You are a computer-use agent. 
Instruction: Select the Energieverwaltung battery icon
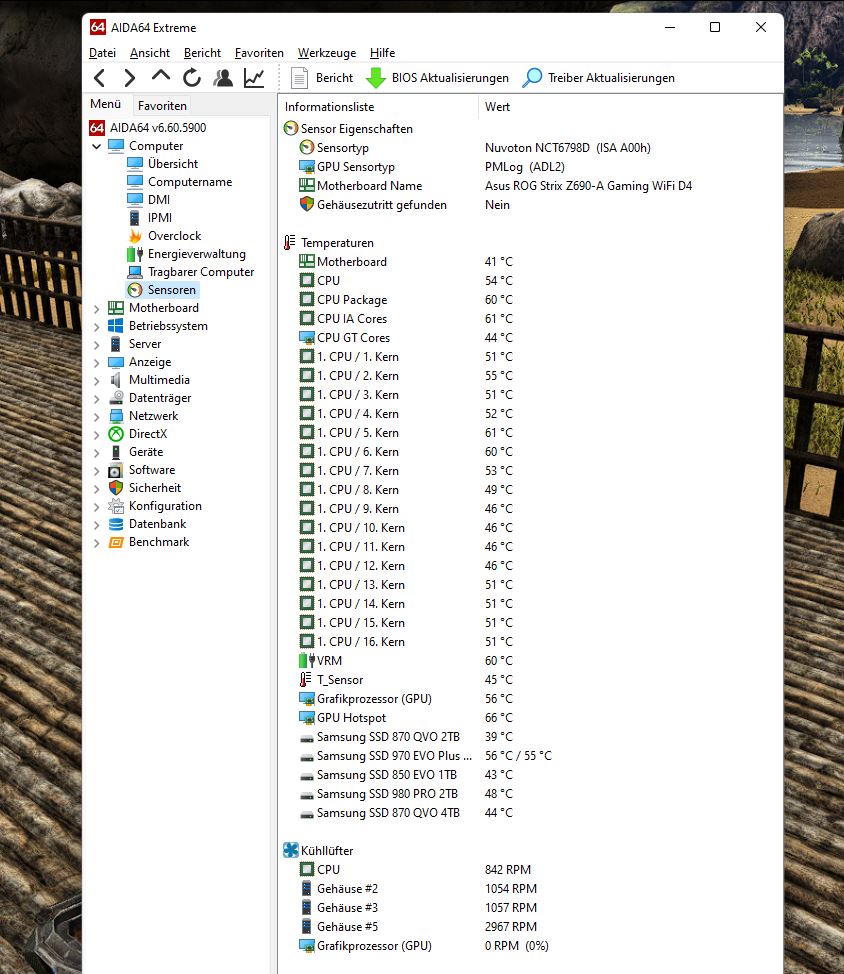coord(135,253)
